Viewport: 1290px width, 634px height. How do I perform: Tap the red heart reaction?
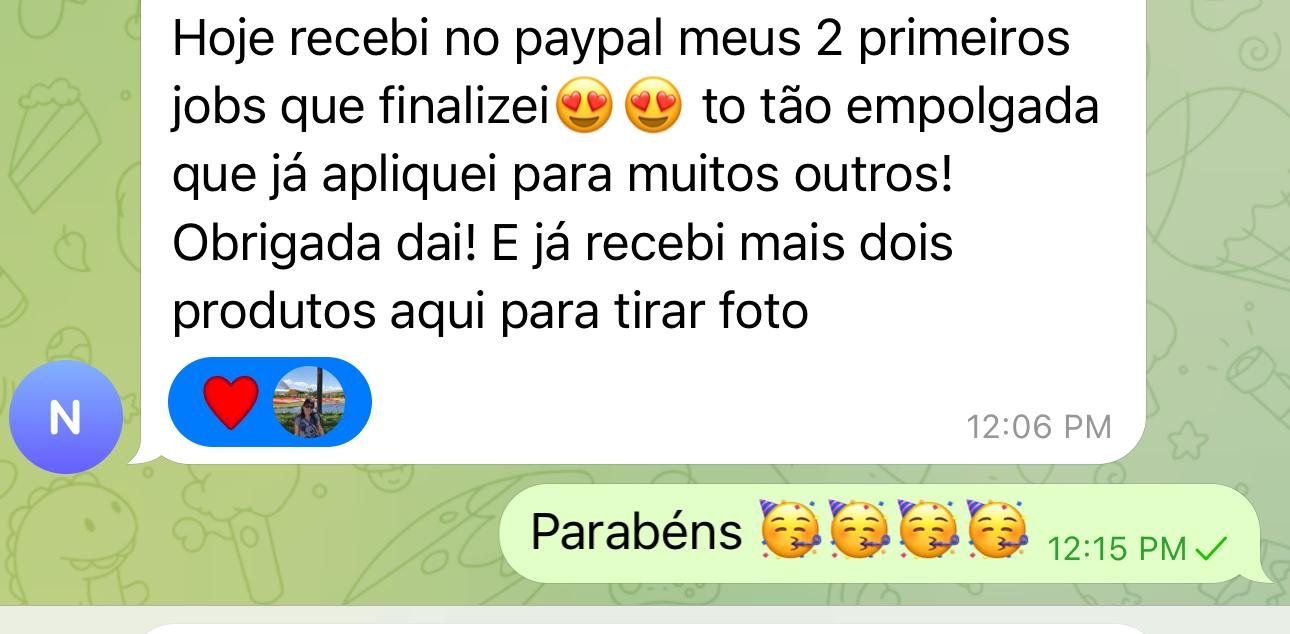point(230,402)
